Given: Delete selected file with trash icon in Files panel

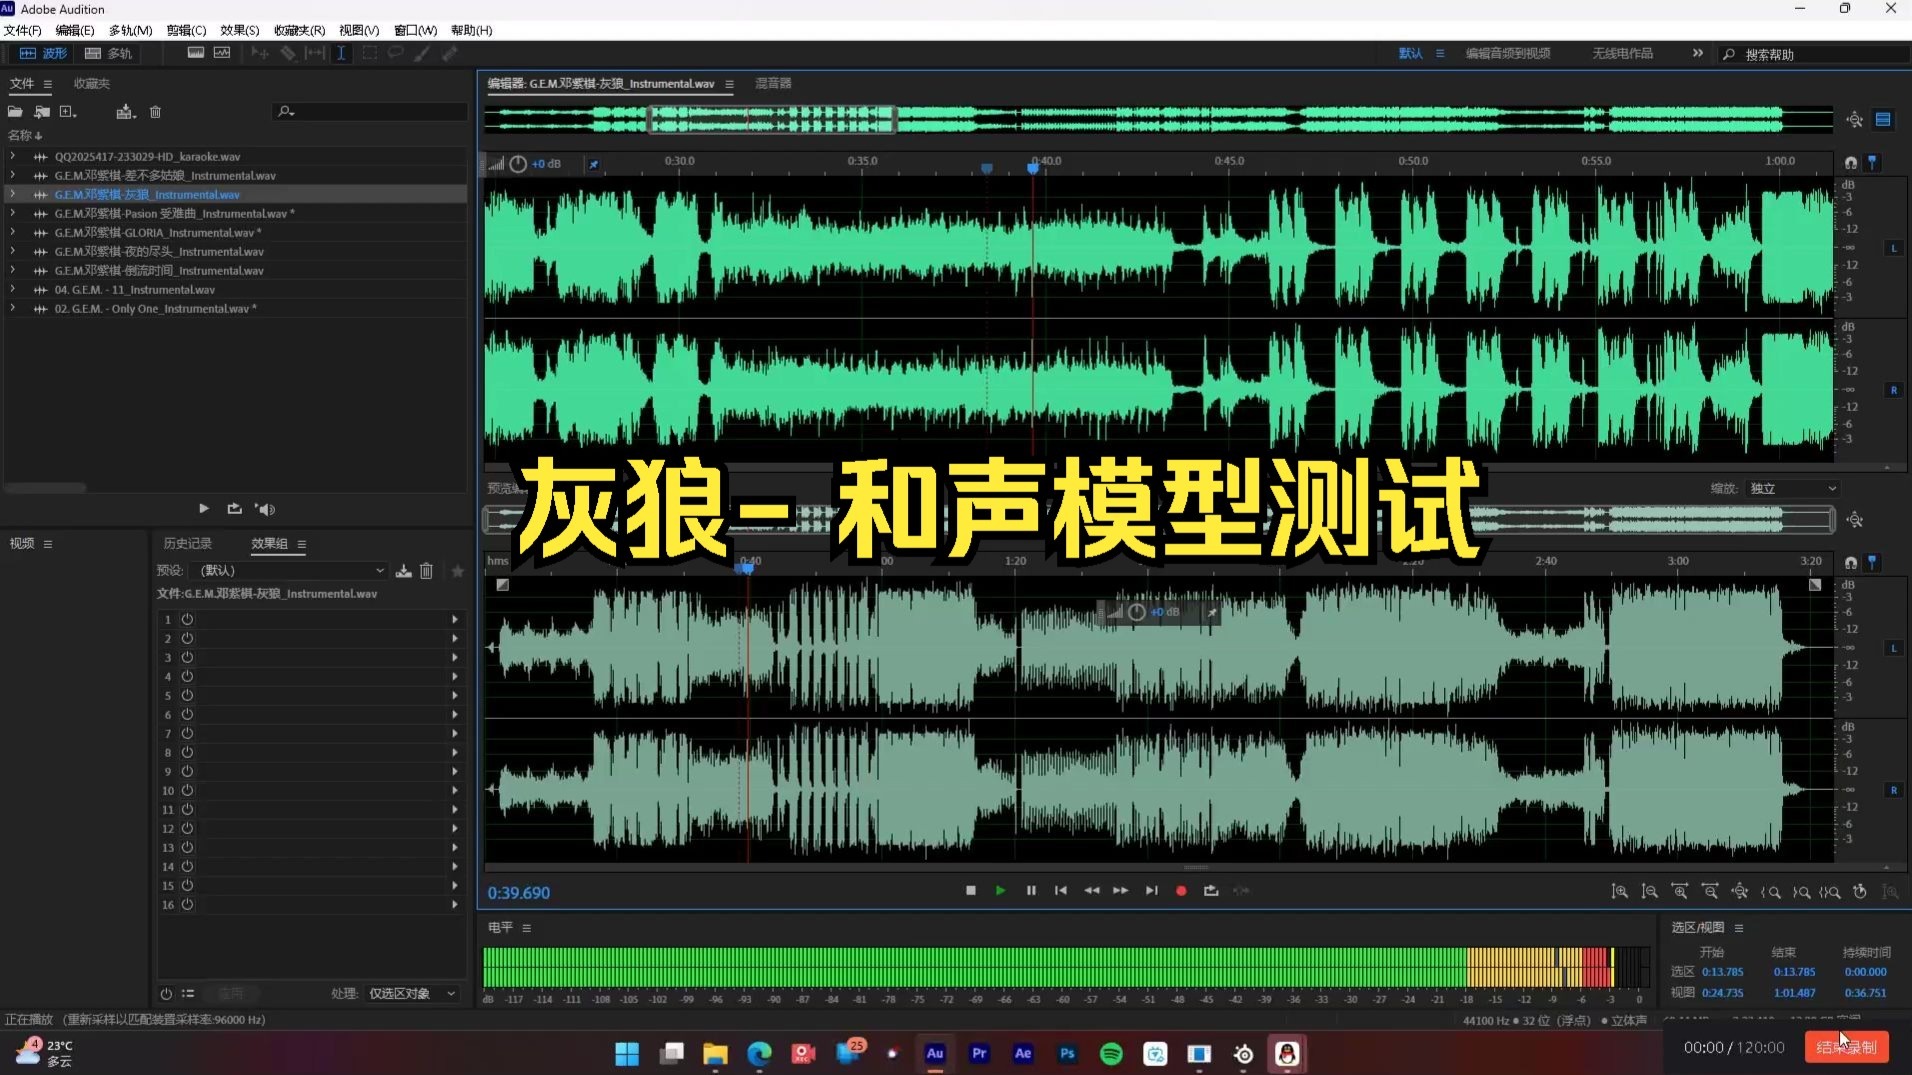Looking at the screenshot, I should [155, 112].
